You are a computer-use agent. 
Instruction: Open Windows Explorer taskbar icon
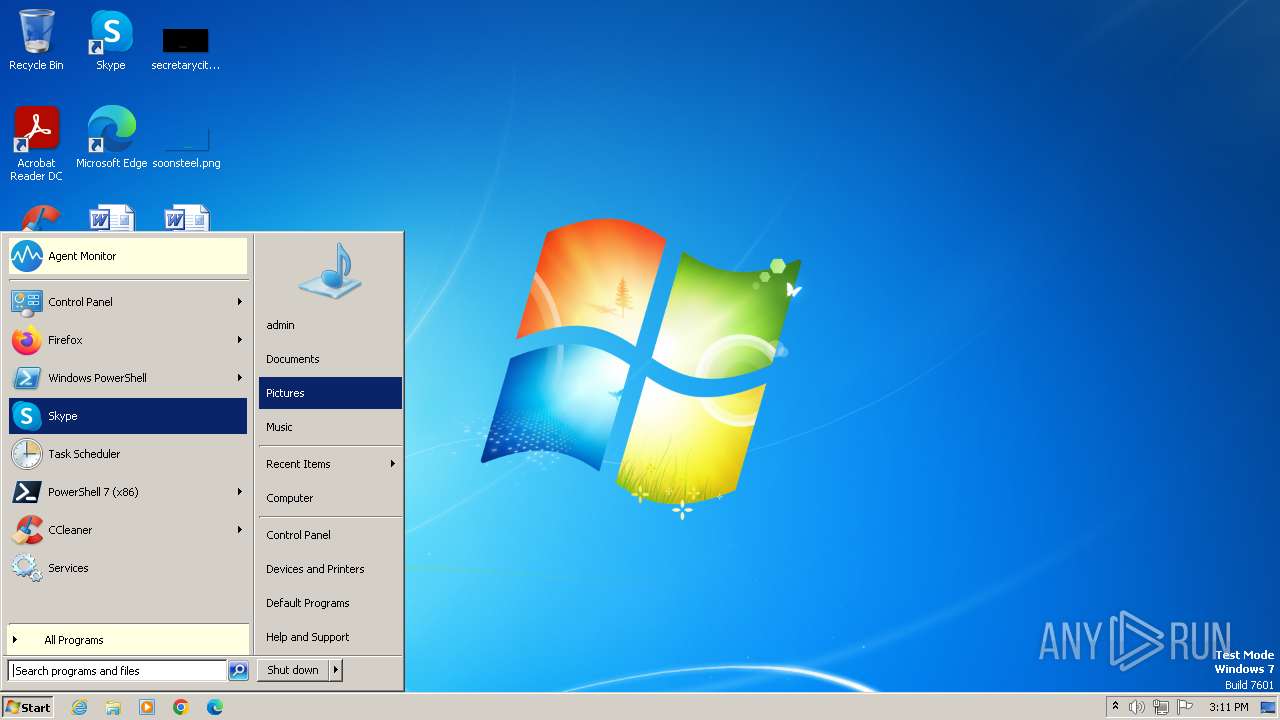(113, 707)
